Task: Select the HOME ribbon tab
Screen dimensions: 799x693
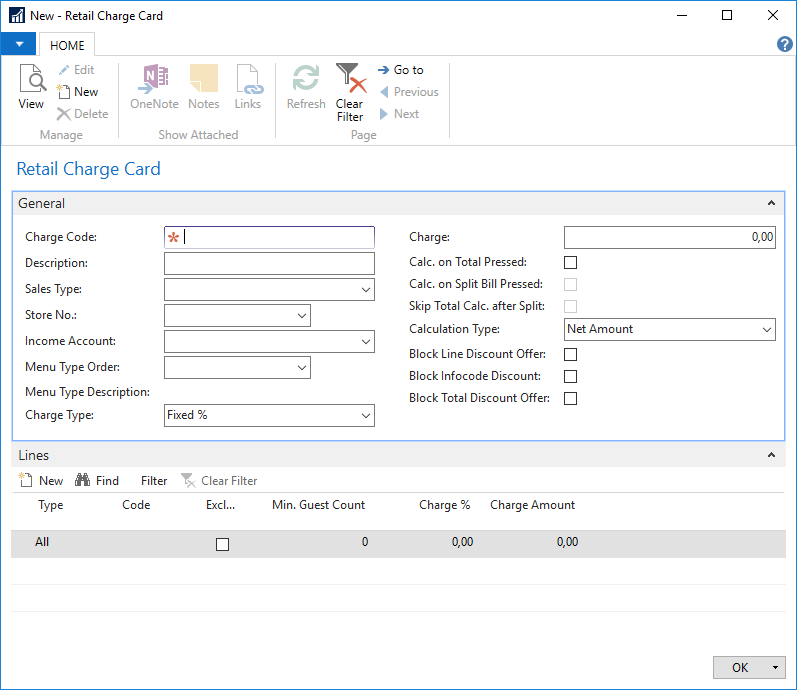Action: click(68, 45)
